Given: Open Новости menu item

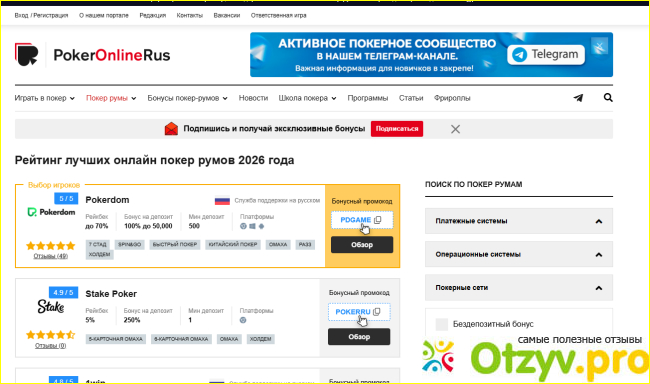Looking at the screenshot, I should point(253,98).
